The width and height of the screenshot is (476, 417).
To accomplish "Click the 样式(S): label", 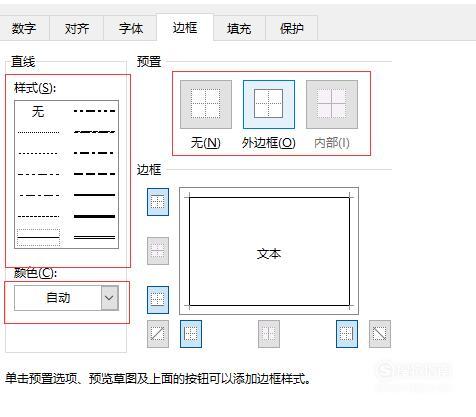I will pyautogui.click(x=35, y=88).
